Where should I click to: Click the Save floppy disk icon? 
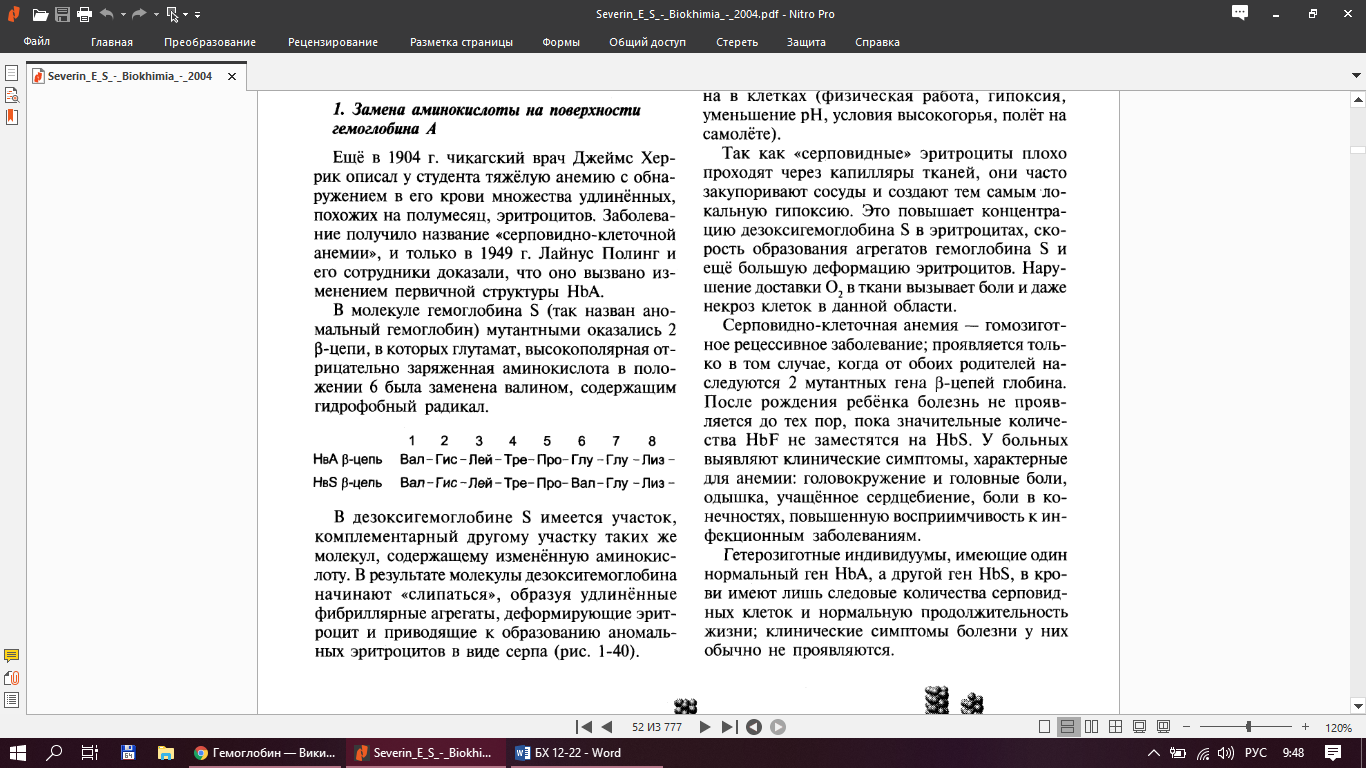62,15
